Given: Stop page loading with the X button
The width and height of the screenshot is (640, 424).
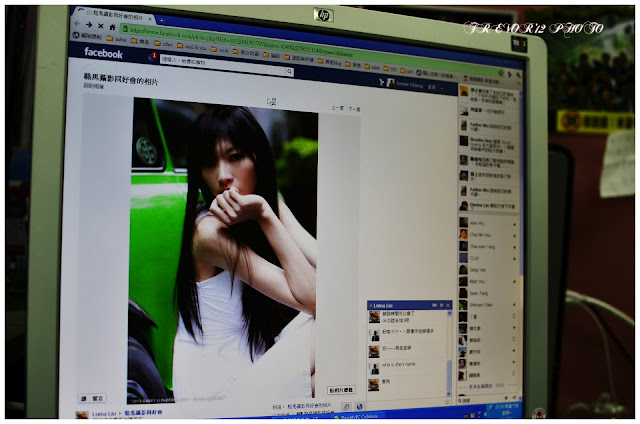Looking at the screenshot, I should 100,26.
